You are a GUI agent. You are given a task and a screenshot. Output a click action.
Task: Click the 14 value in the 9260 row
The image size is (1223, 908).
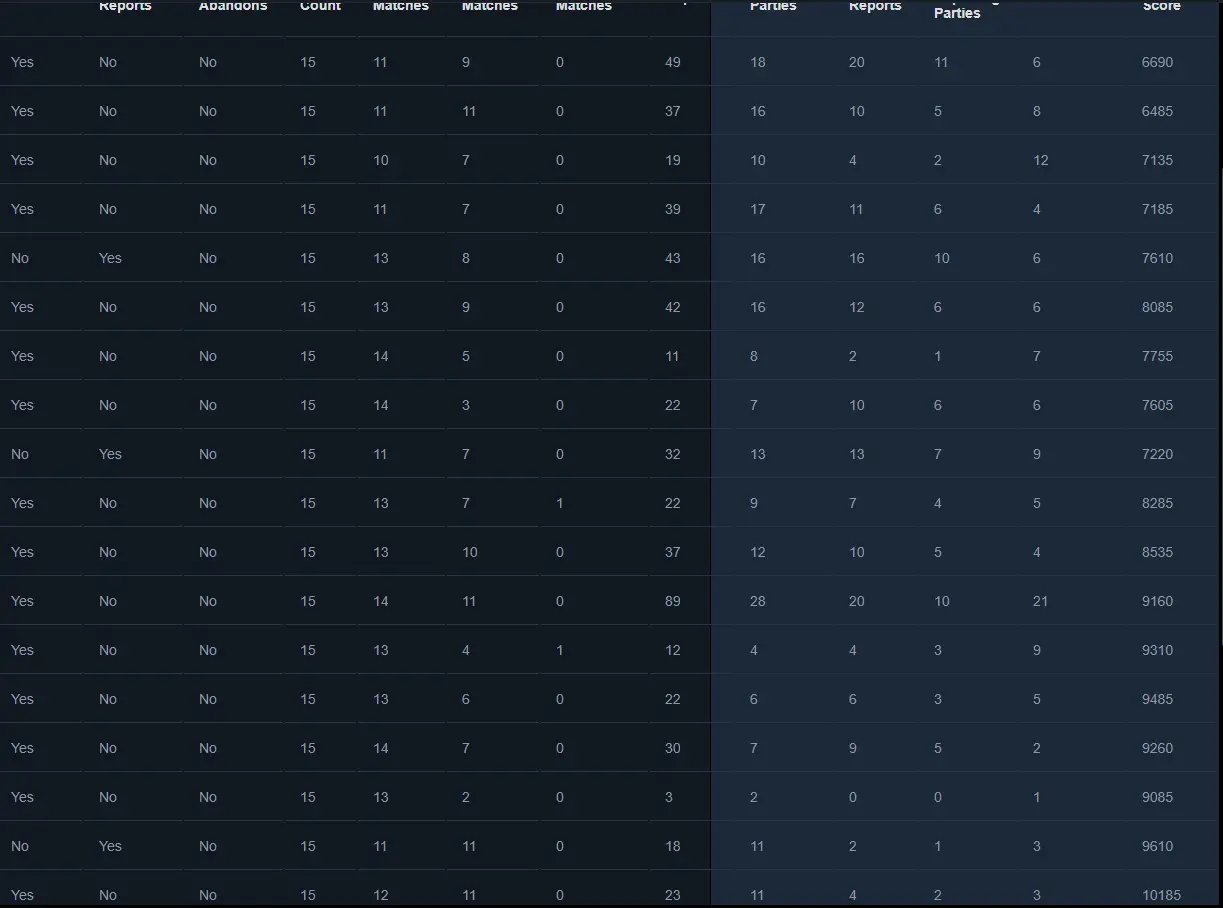[381, 748]
